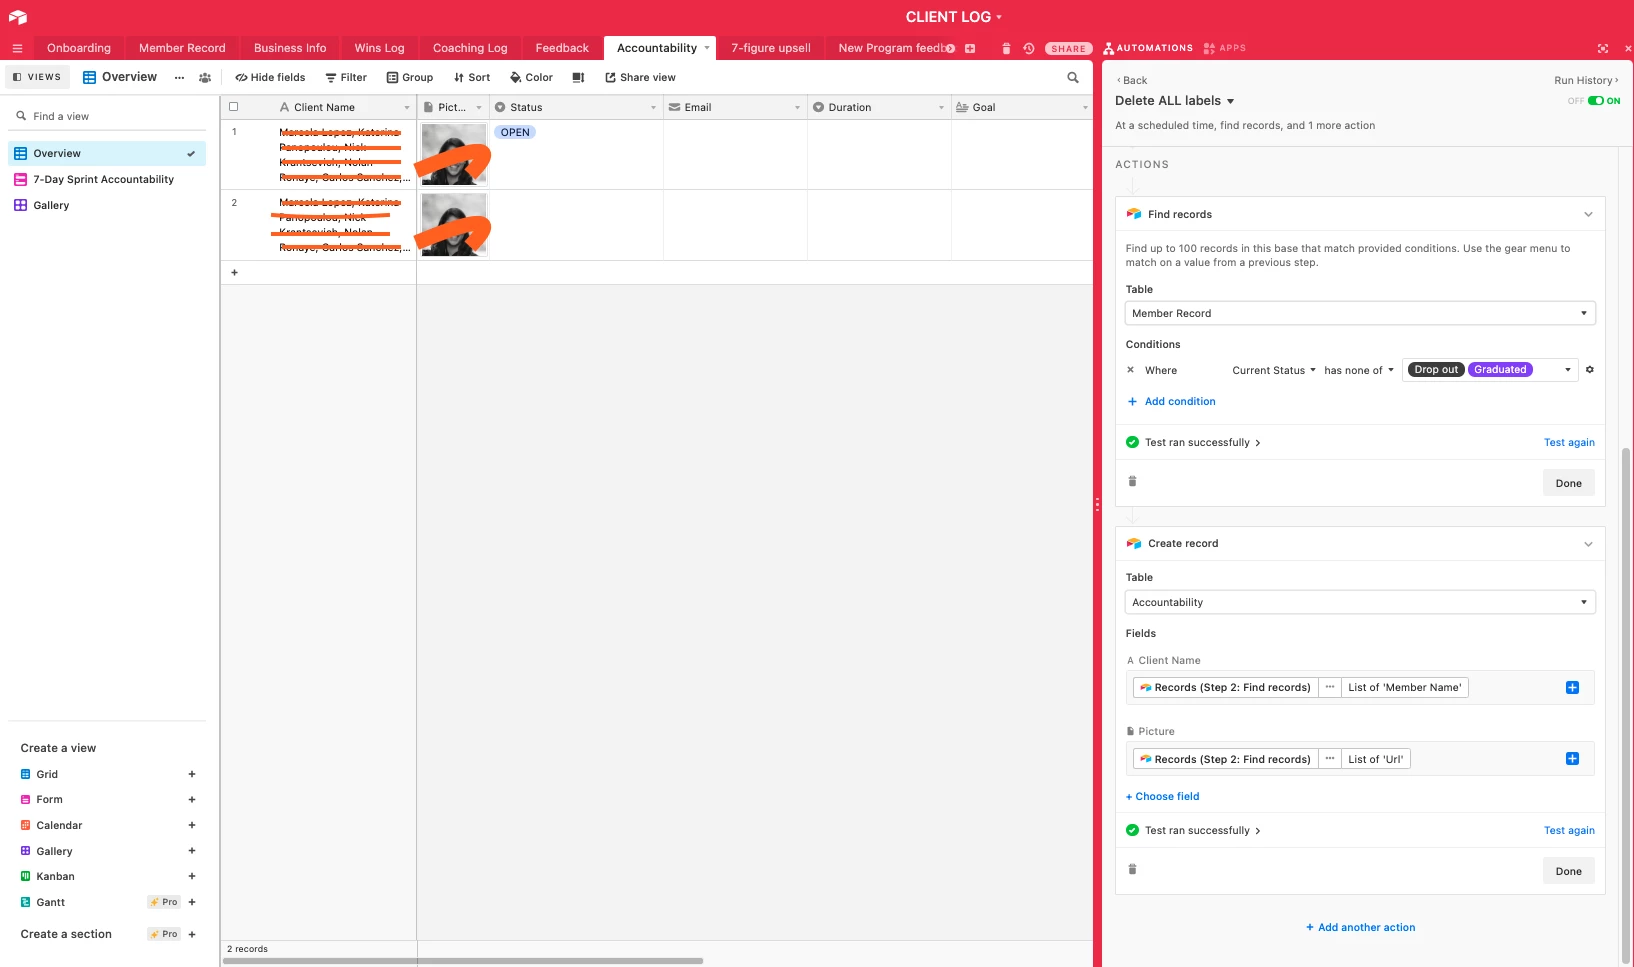This screenshot has width=1634, height=967.
Task: Open the Color toolbar option
Action: pos(531,77)
